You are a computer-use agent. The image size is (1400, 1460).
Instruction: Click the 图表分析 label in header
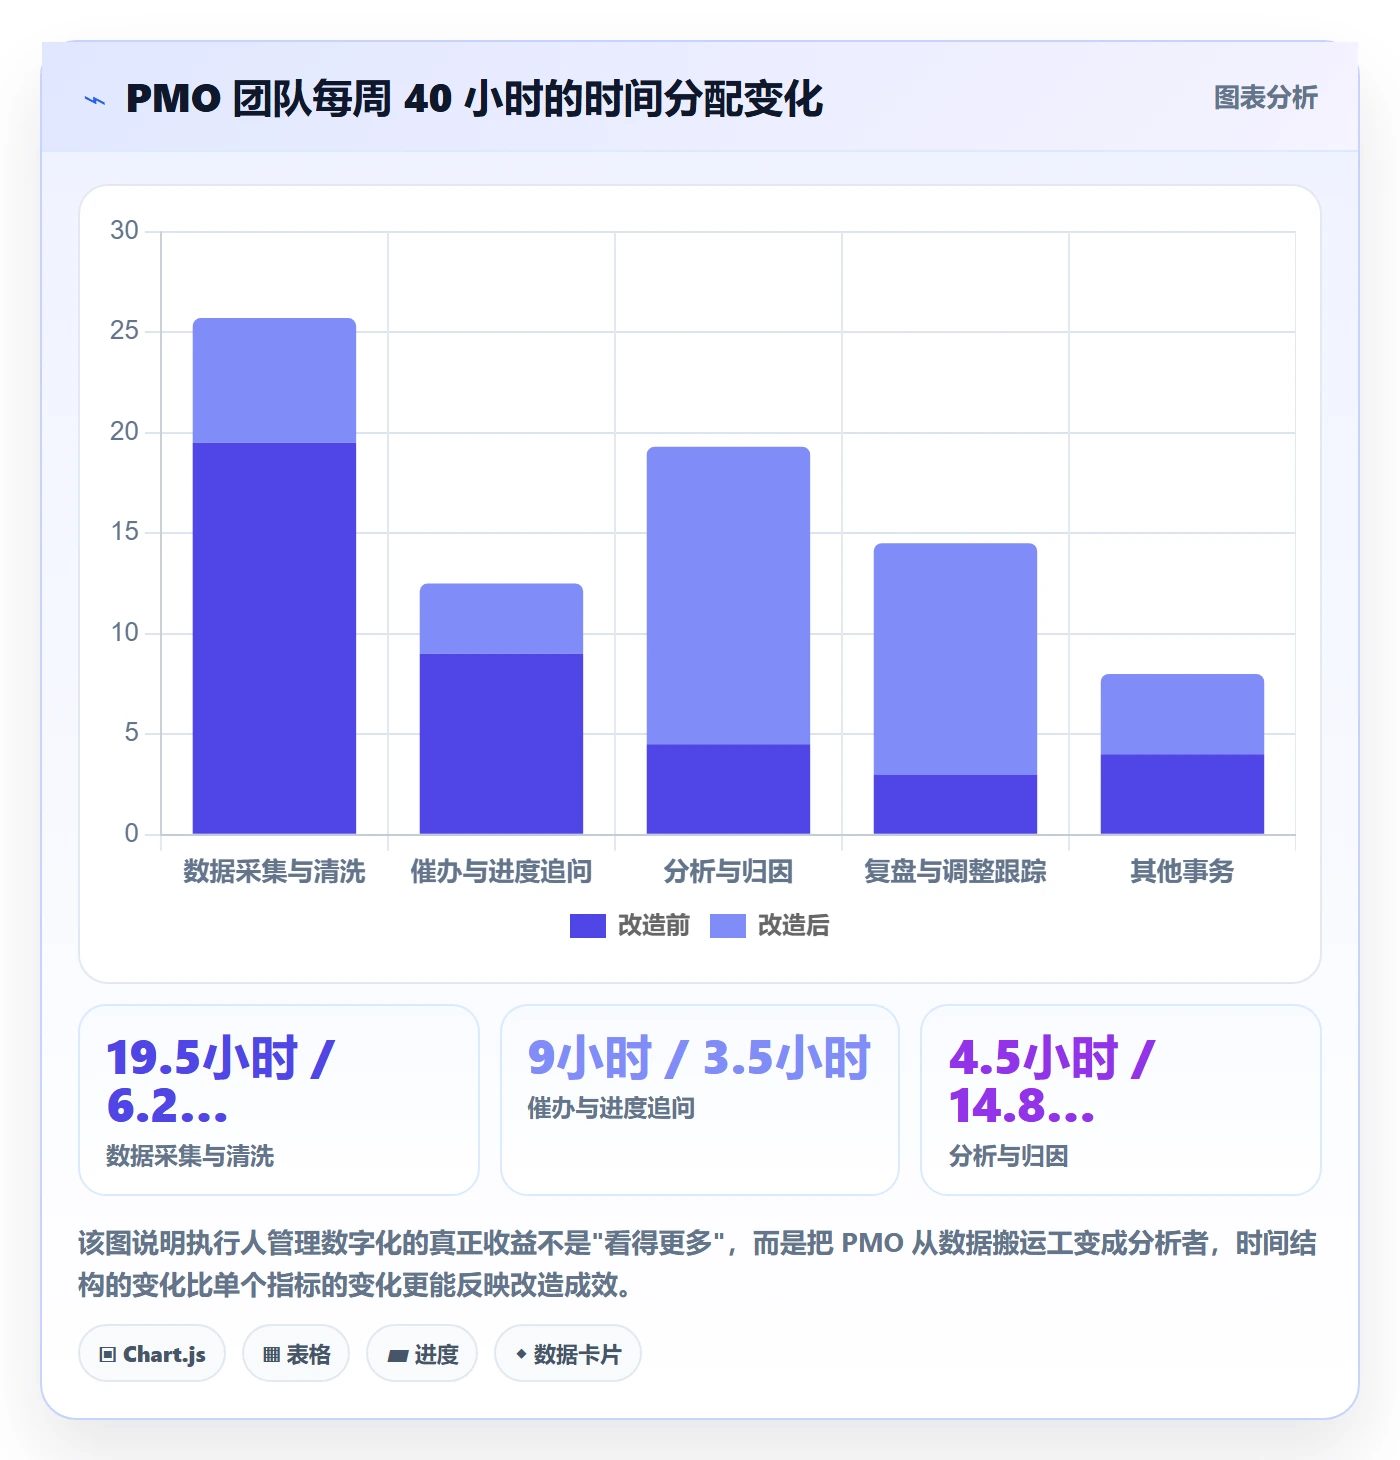tap(1265, 98)
